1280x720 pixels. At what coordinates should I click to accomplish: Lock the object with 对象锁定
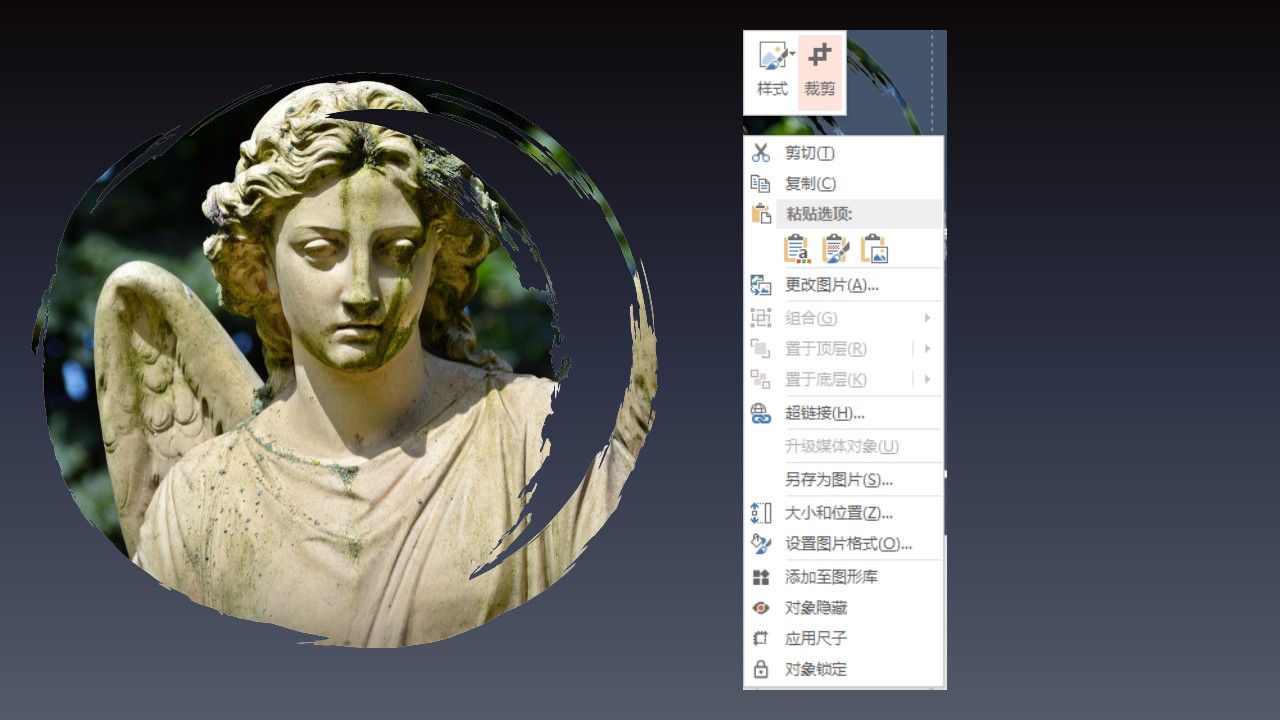tap(843, 670)
